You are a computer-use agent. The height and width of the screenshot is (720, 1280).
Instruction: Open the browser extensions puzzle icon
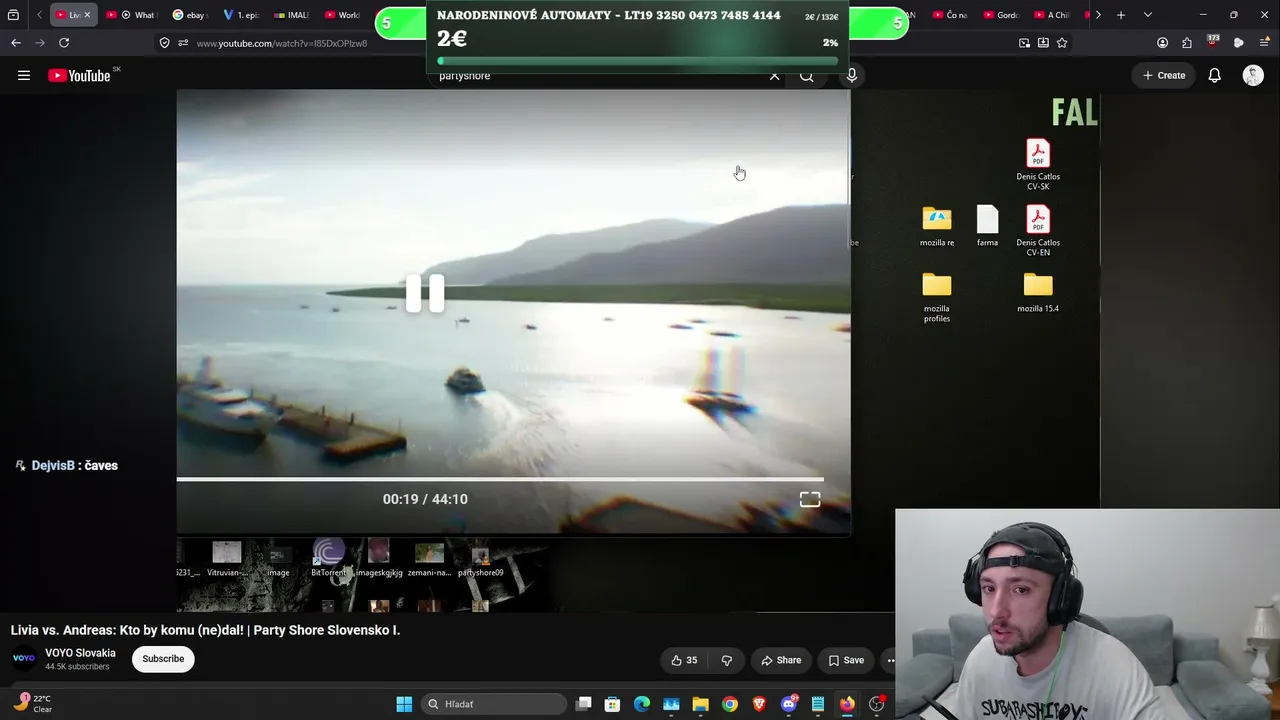point(1187,43)
